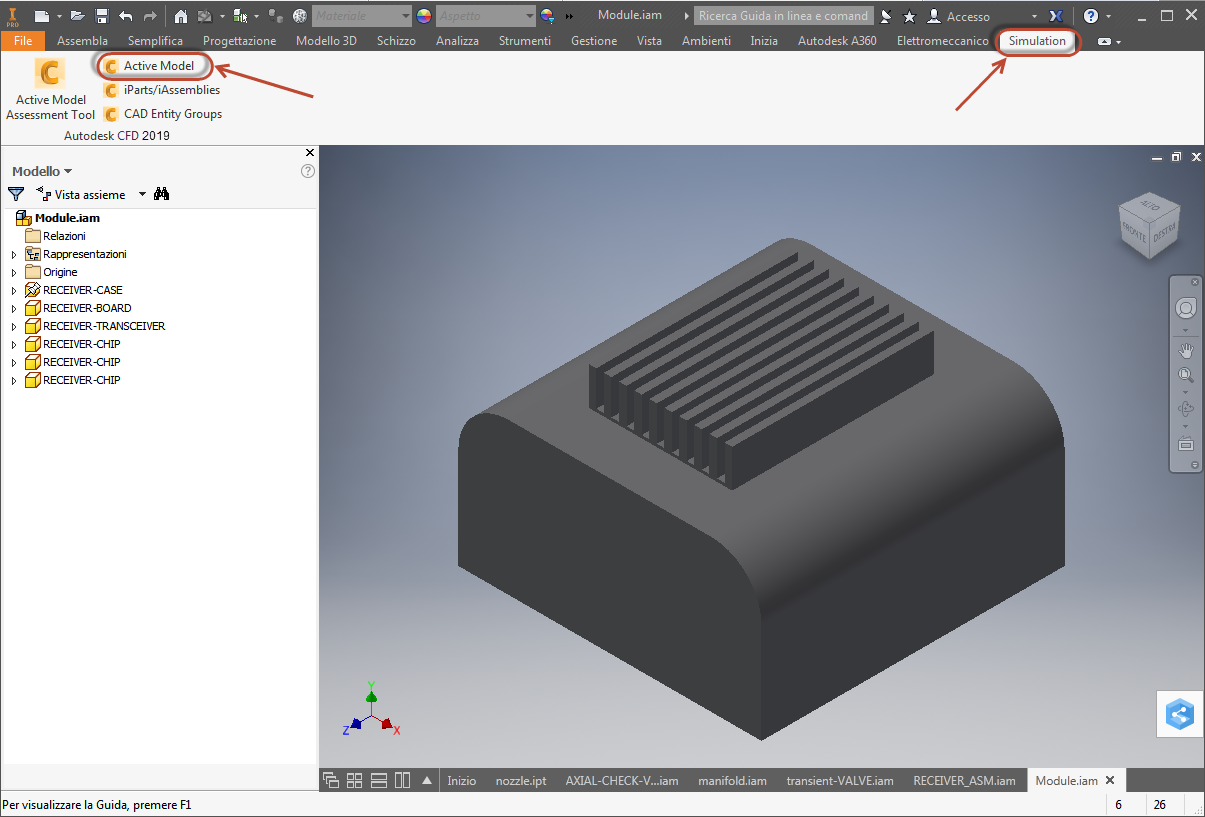Click the New file icon
1205x817 pixels.
coord(41,16)
